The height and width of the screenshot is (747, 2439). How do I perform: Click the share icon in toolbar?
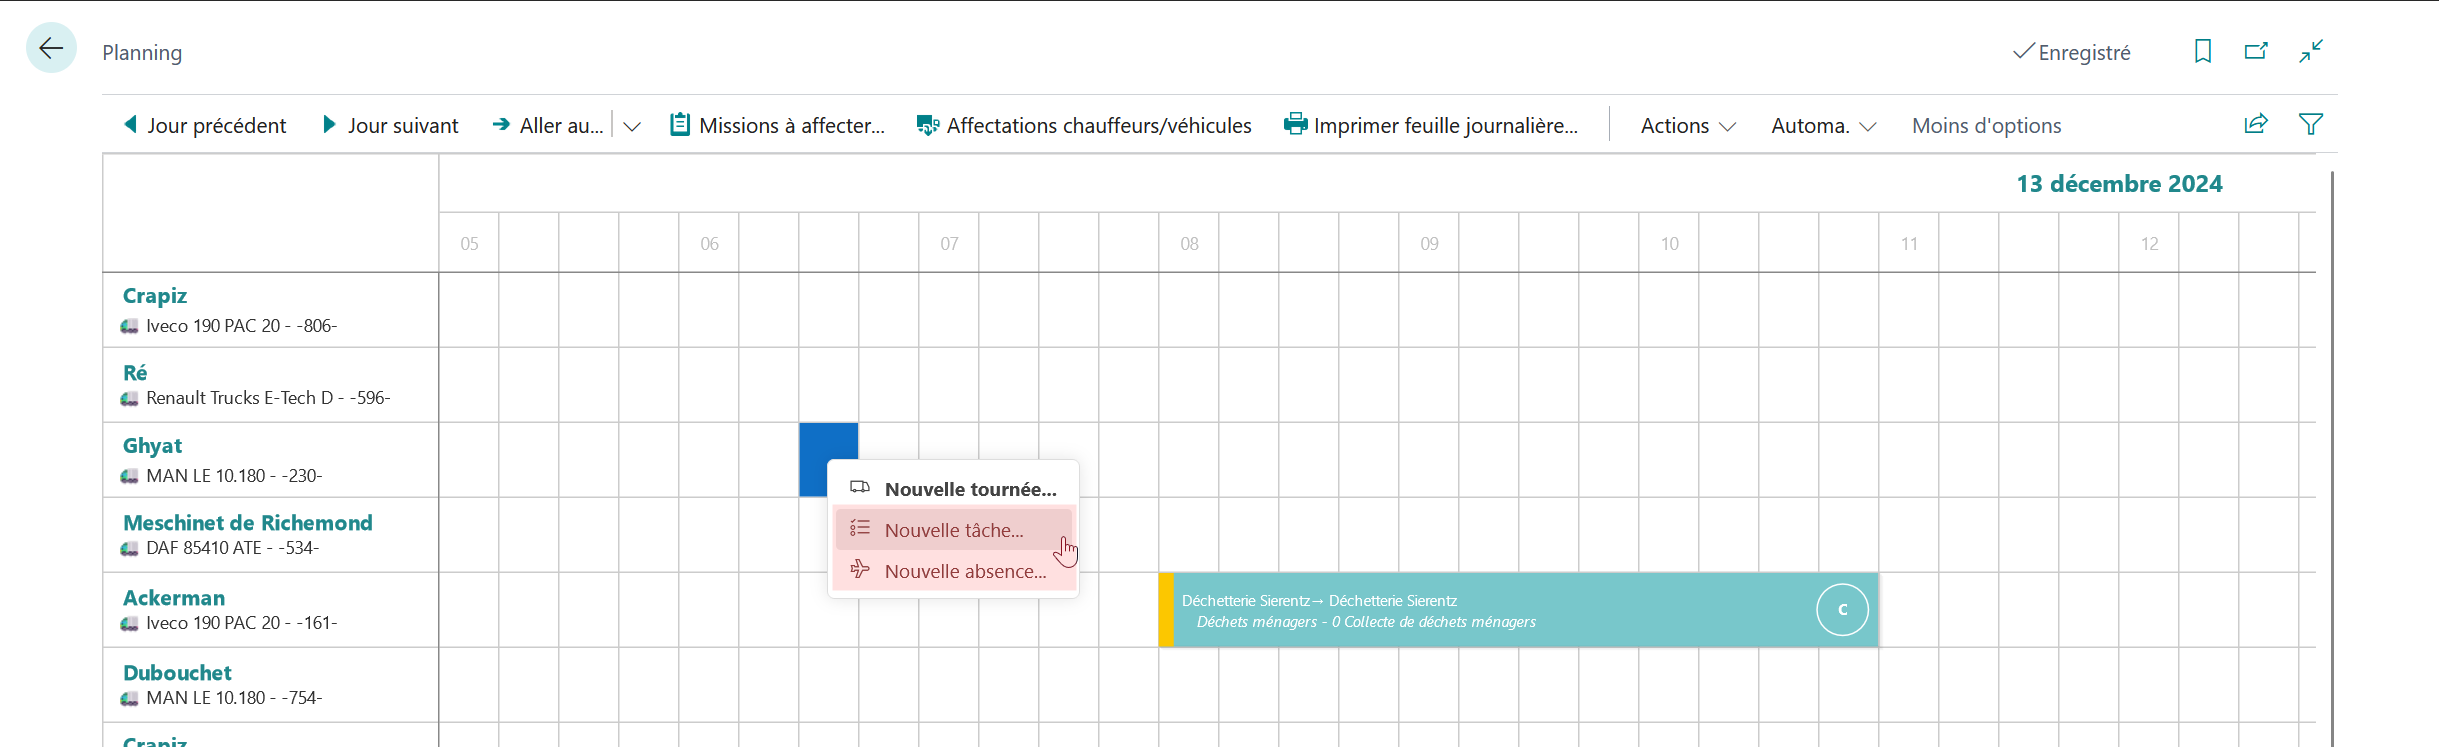pos(2256,124)
